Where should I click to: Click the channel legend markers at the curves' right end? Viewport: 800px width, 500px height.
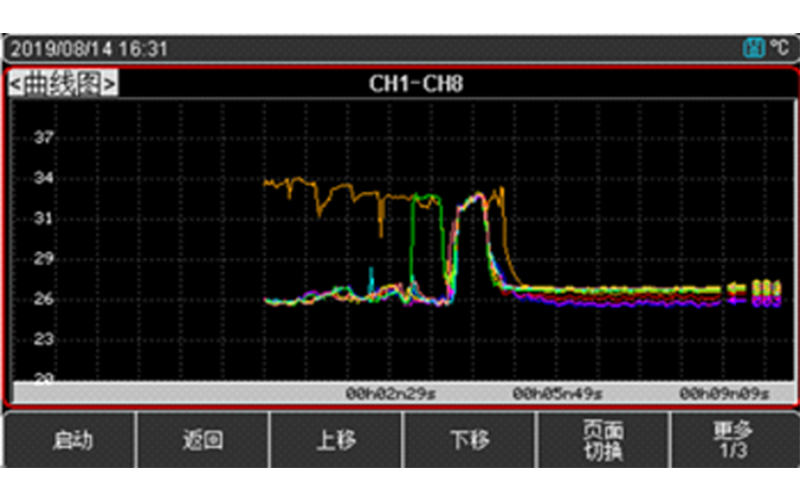755,292
